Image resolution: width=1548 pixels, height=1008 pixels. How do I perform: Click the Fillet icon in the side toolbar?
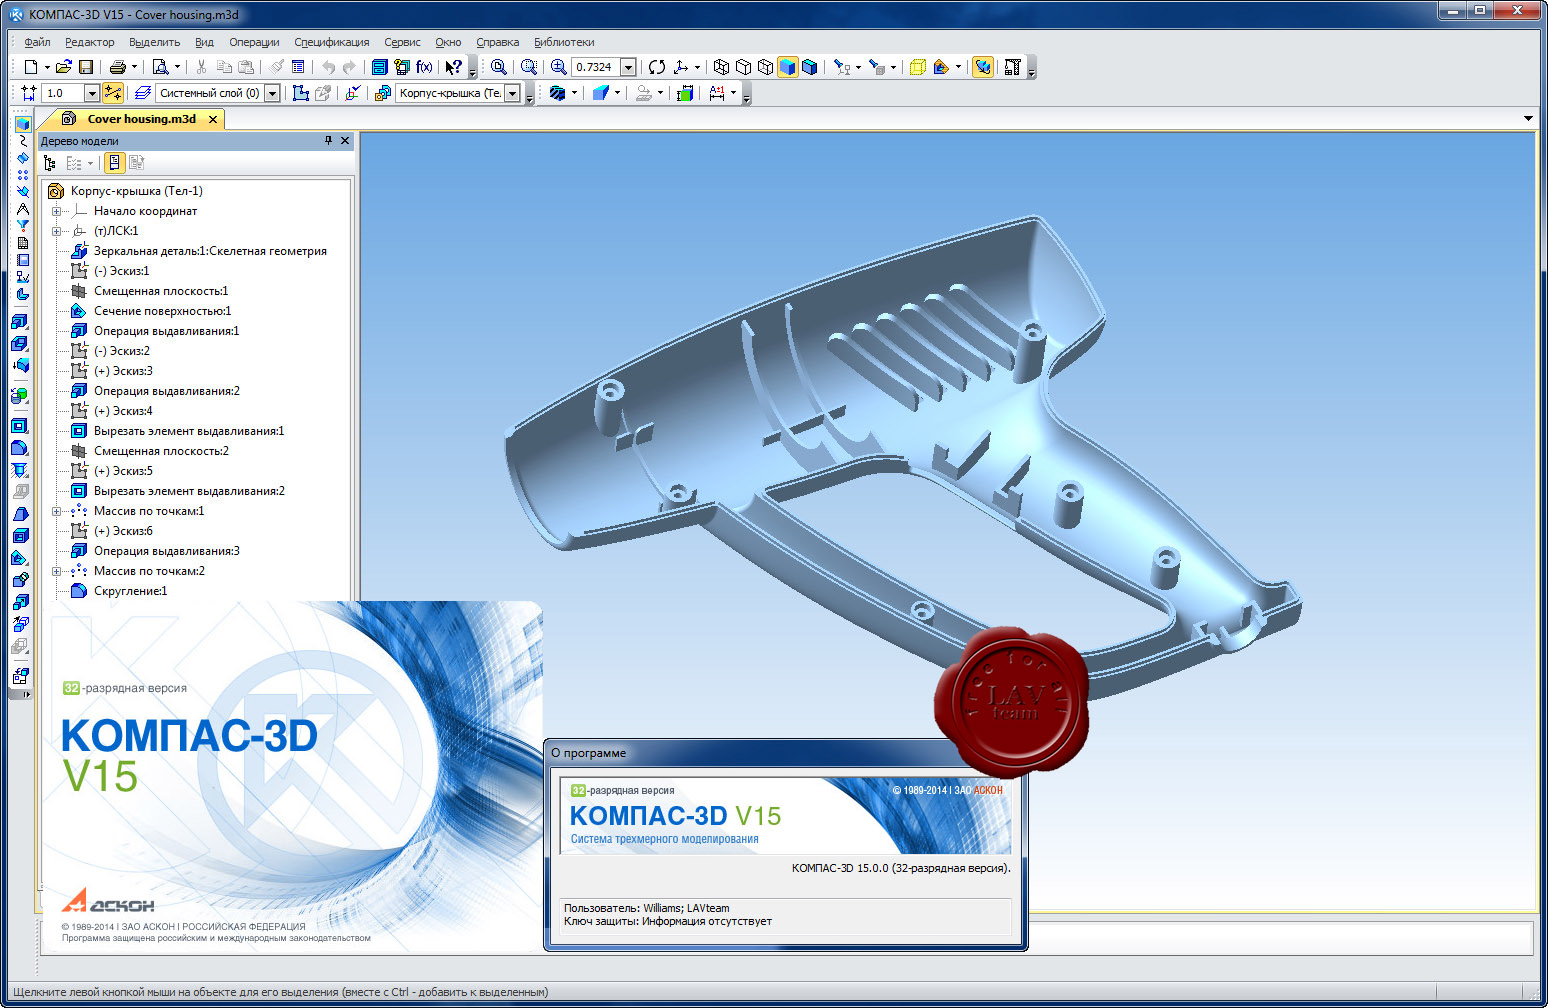[x=19, y=448]
